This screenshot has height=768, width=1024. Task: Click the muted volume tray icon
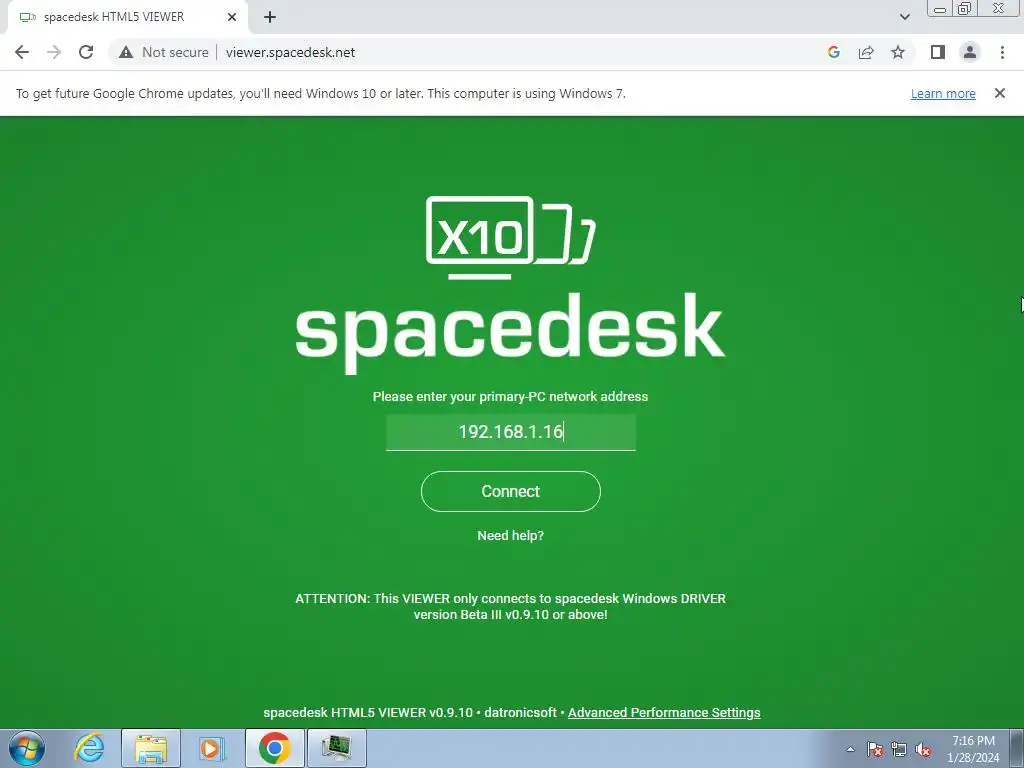click(923, 749)
